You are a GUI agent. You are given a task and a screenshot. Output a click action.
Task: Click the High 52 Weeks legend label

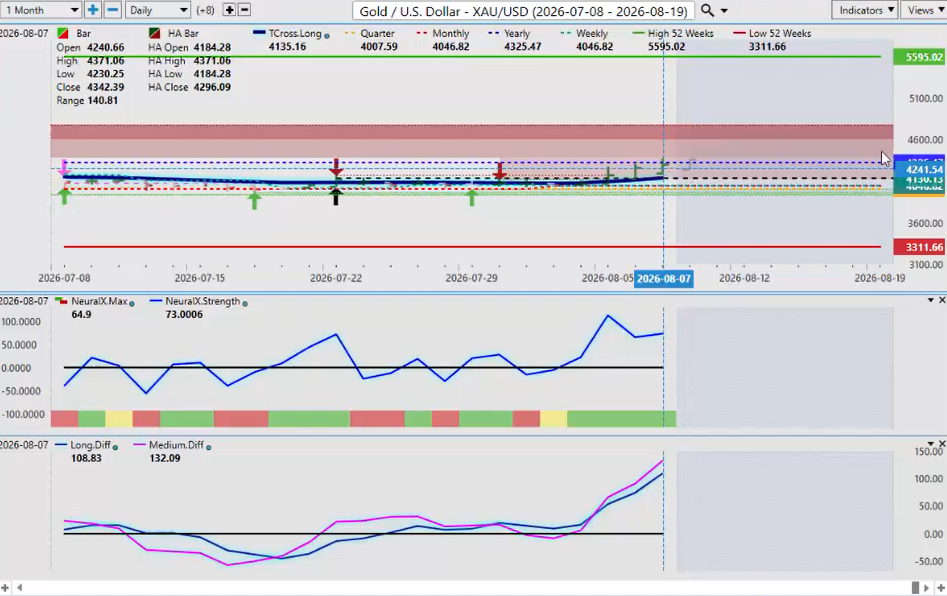[681, 33]
